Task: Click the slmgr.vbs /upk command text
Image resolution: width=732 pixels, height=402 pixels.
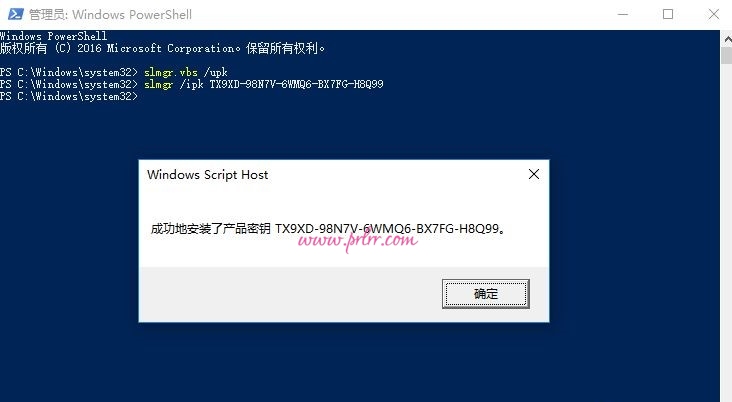Action: [185, 72]
